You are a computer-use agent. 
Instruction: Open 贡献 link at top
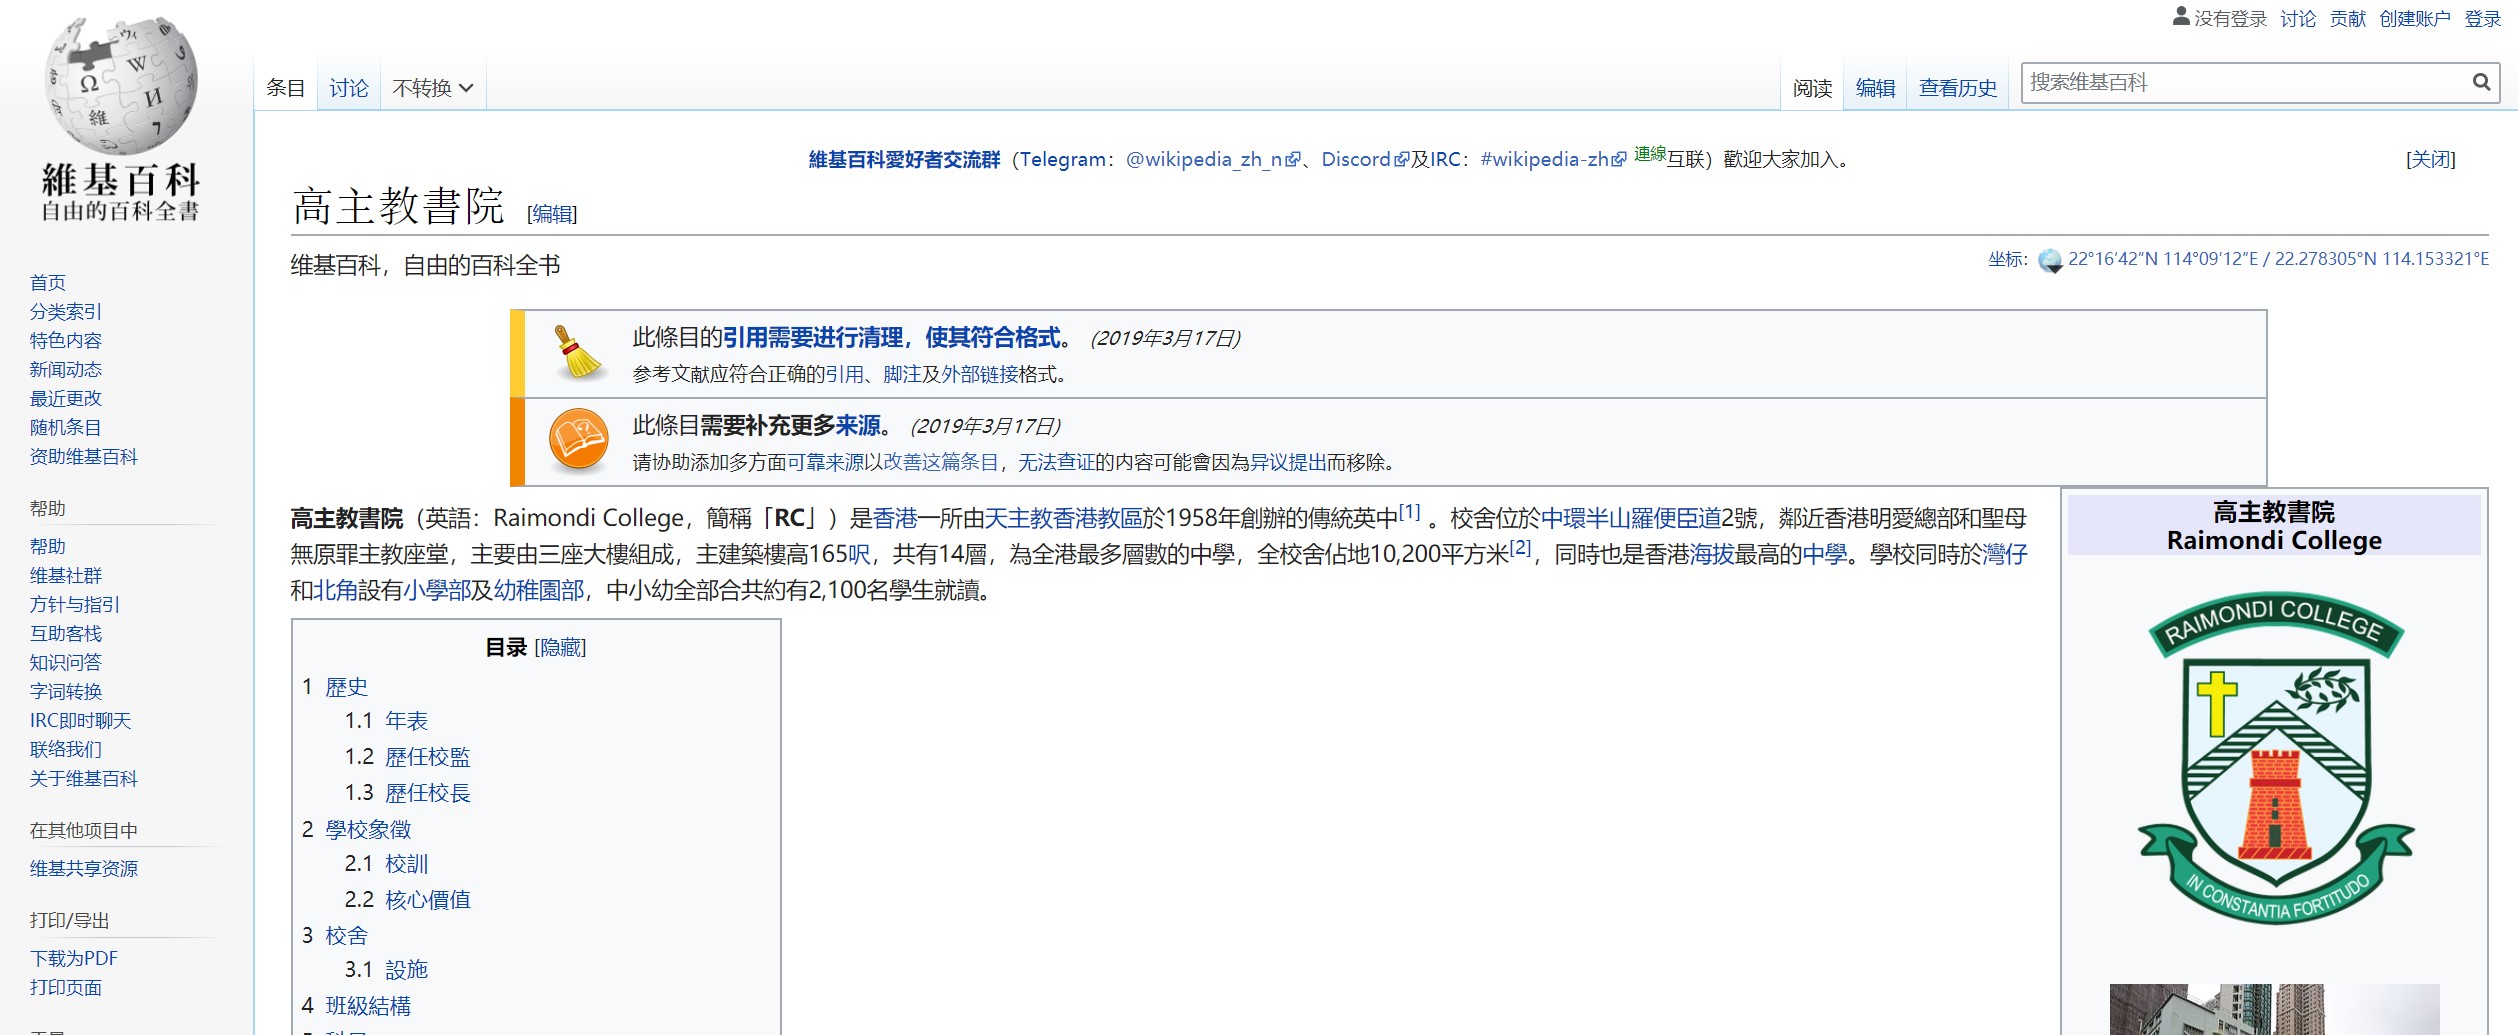click(2347, 18)
